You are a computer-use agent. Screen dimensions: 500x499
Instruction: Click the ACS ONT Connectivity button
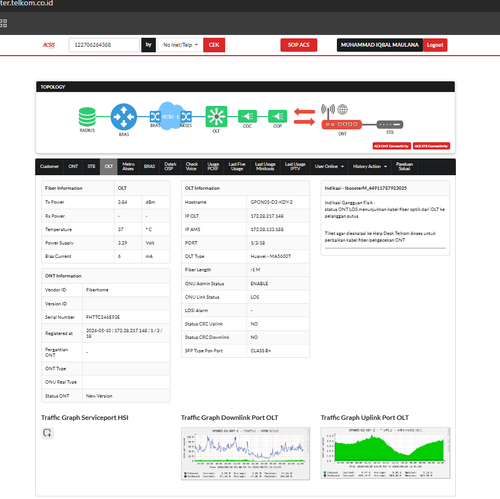(392, 146)
